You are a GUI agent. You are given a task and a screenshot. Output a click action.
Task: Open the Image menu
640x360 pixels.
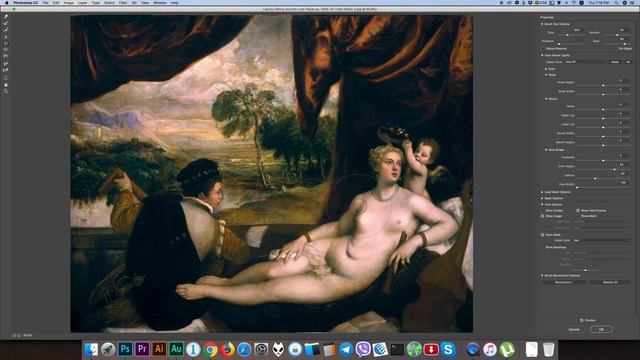tap(69, 2)
